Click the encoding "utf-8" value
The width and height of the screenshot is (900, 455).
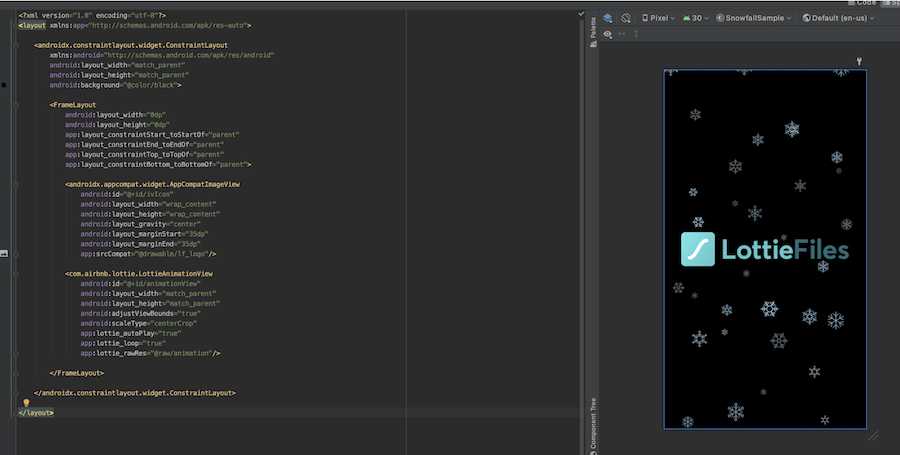point(146,15)
